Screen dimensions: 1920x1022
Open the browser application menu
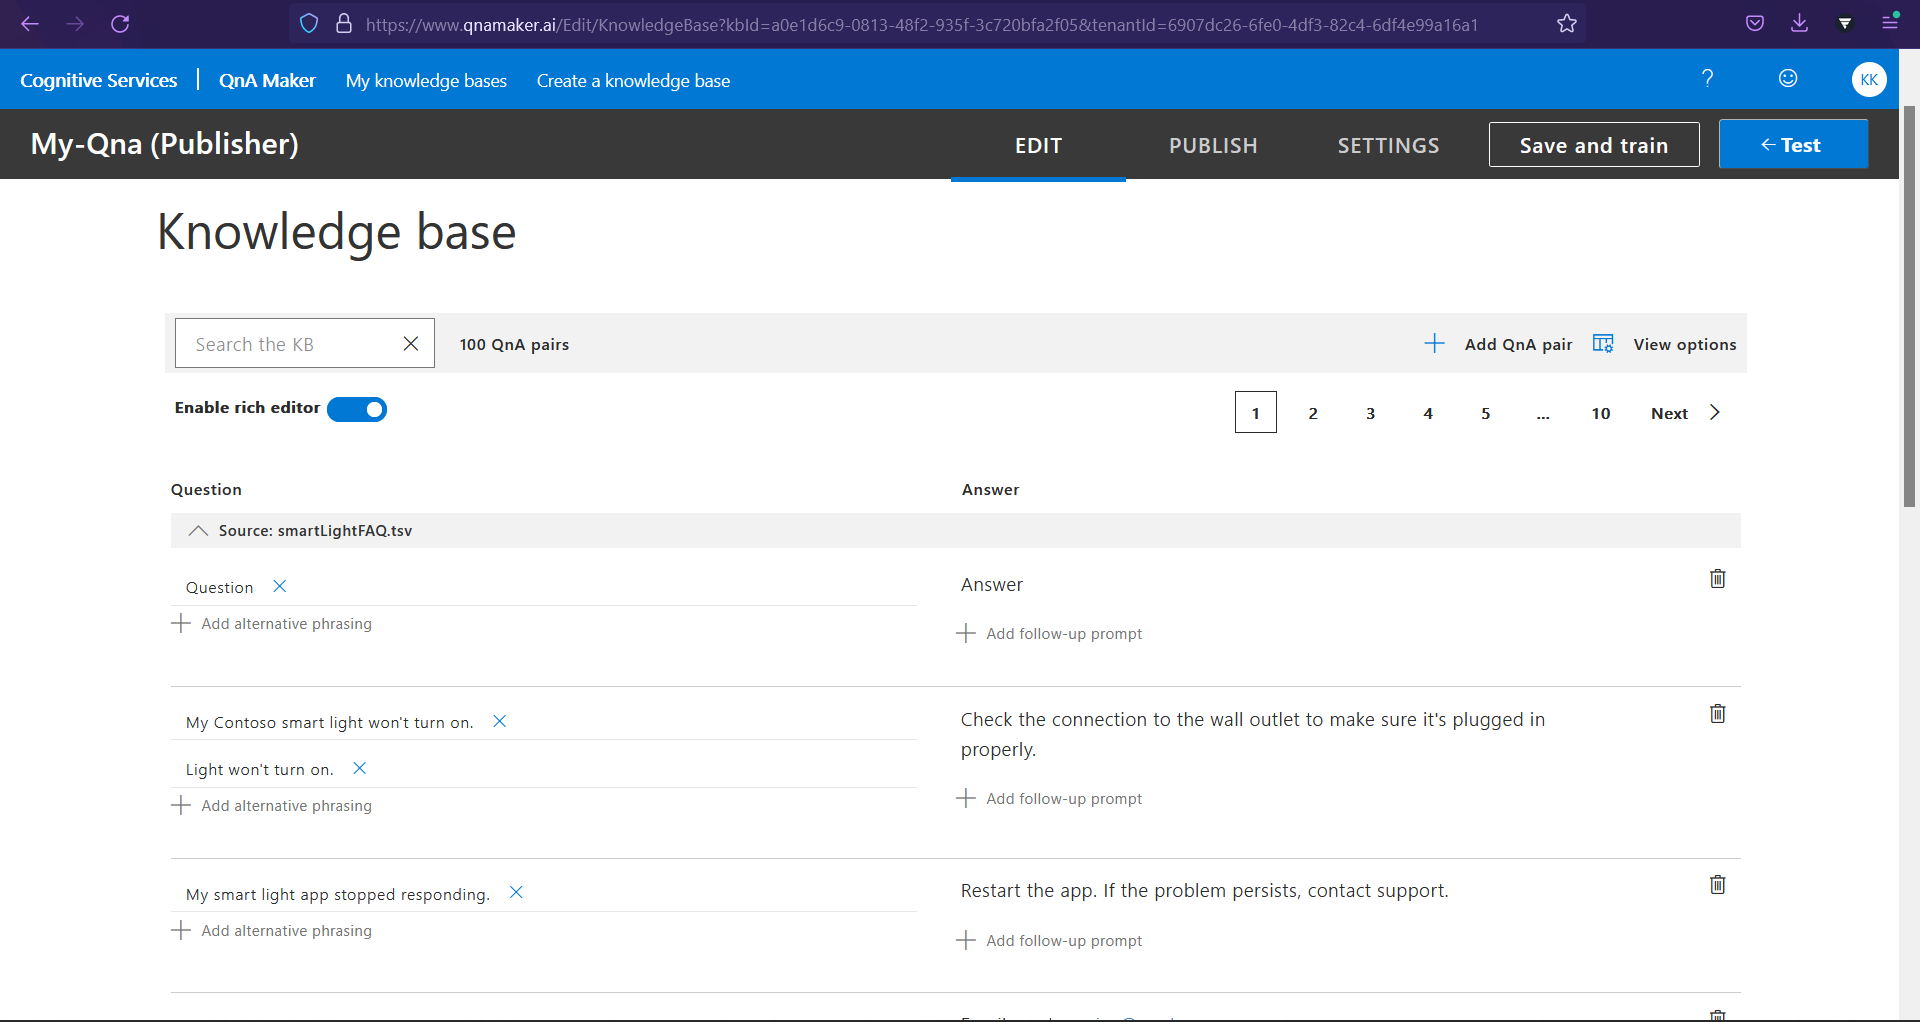(x=1890, y=22)
